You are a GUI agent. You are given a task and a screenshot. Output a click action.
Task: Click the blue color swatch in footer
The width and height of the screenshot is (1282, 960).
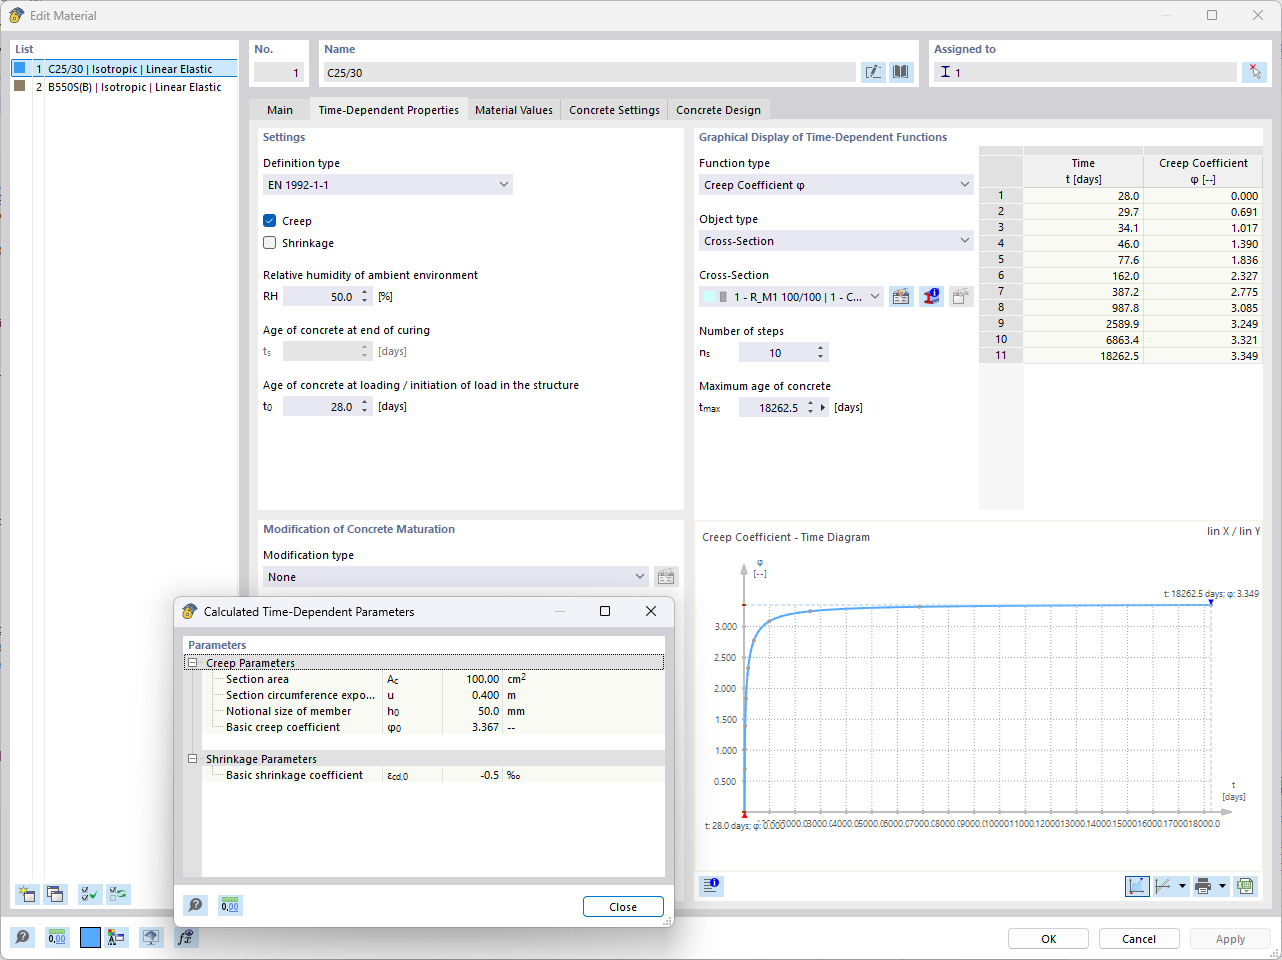[x=90, y=937]
